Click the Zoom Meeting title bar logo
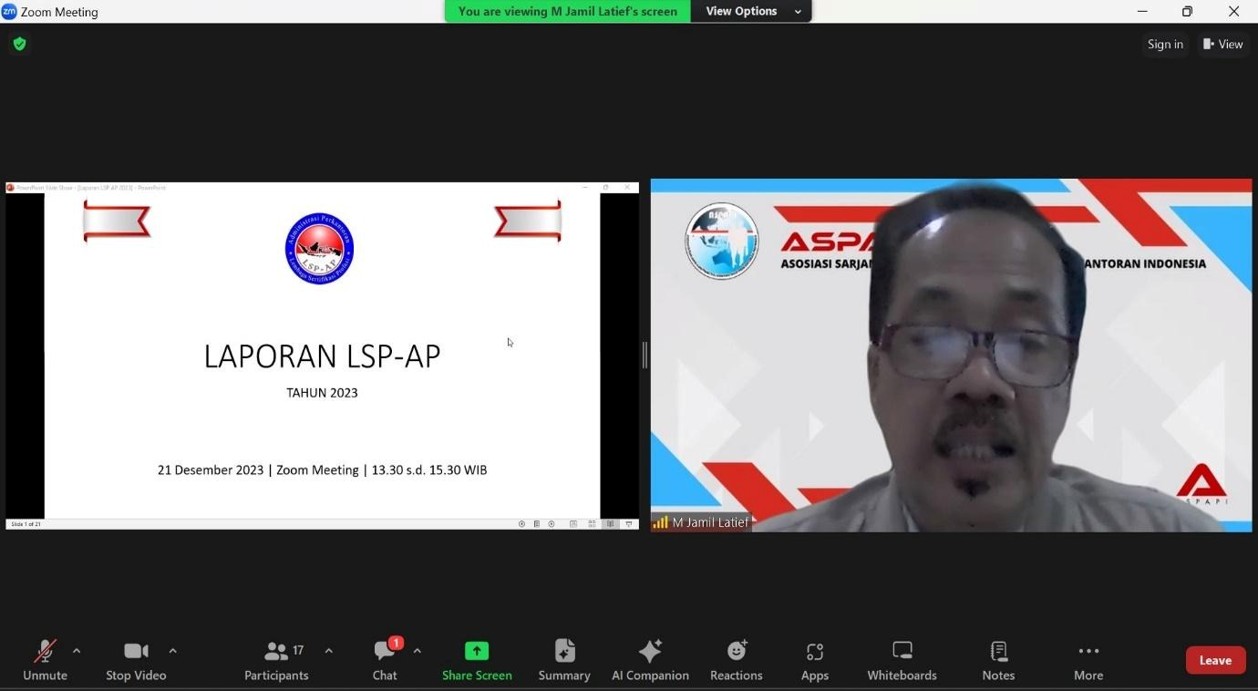Image resolution: width=1258 pixels, height=691 pixels. point(10,12)
